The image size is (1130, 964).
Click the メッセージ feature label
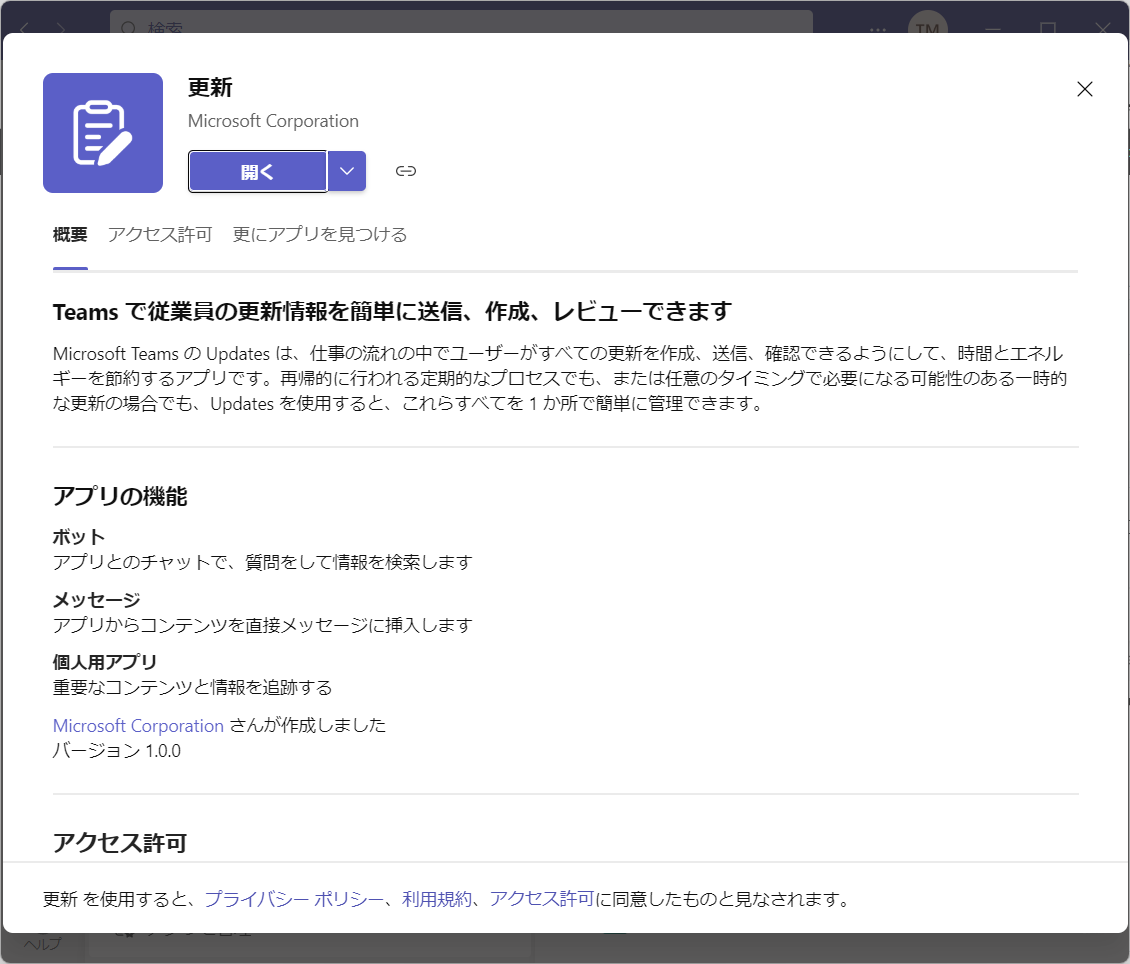97,599
